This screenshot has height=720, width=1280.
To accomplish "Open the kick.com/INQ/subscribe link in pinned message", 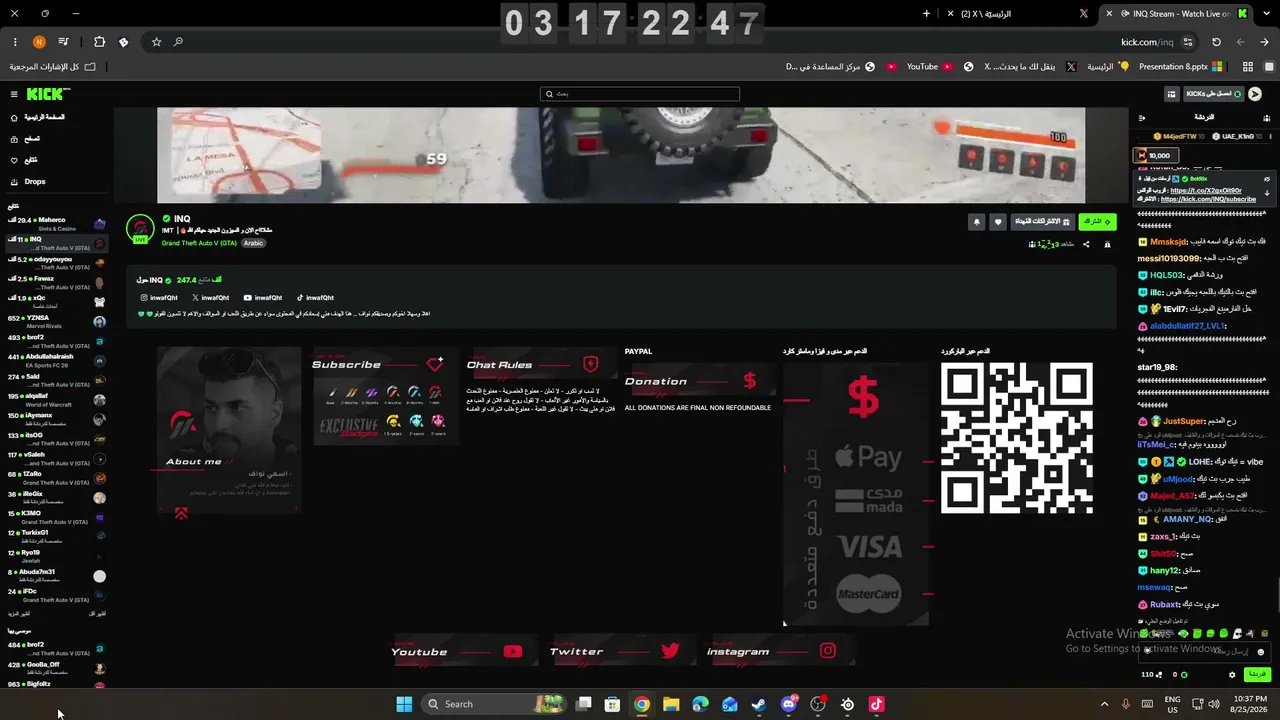I will click(1208, 199).
